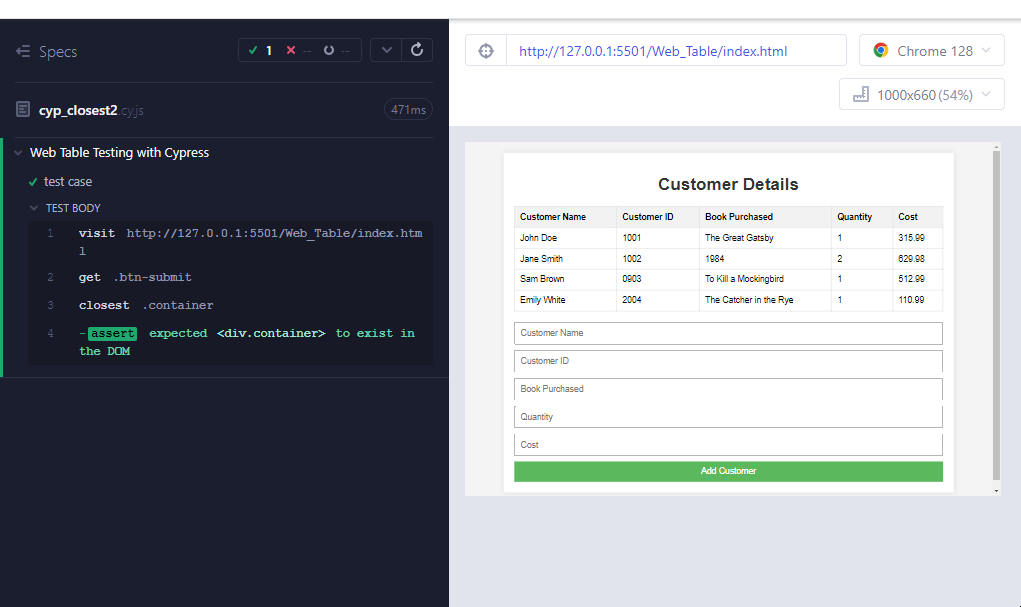
Task: Click the selector playground crosshair icon
Action: tap(486, 51)
